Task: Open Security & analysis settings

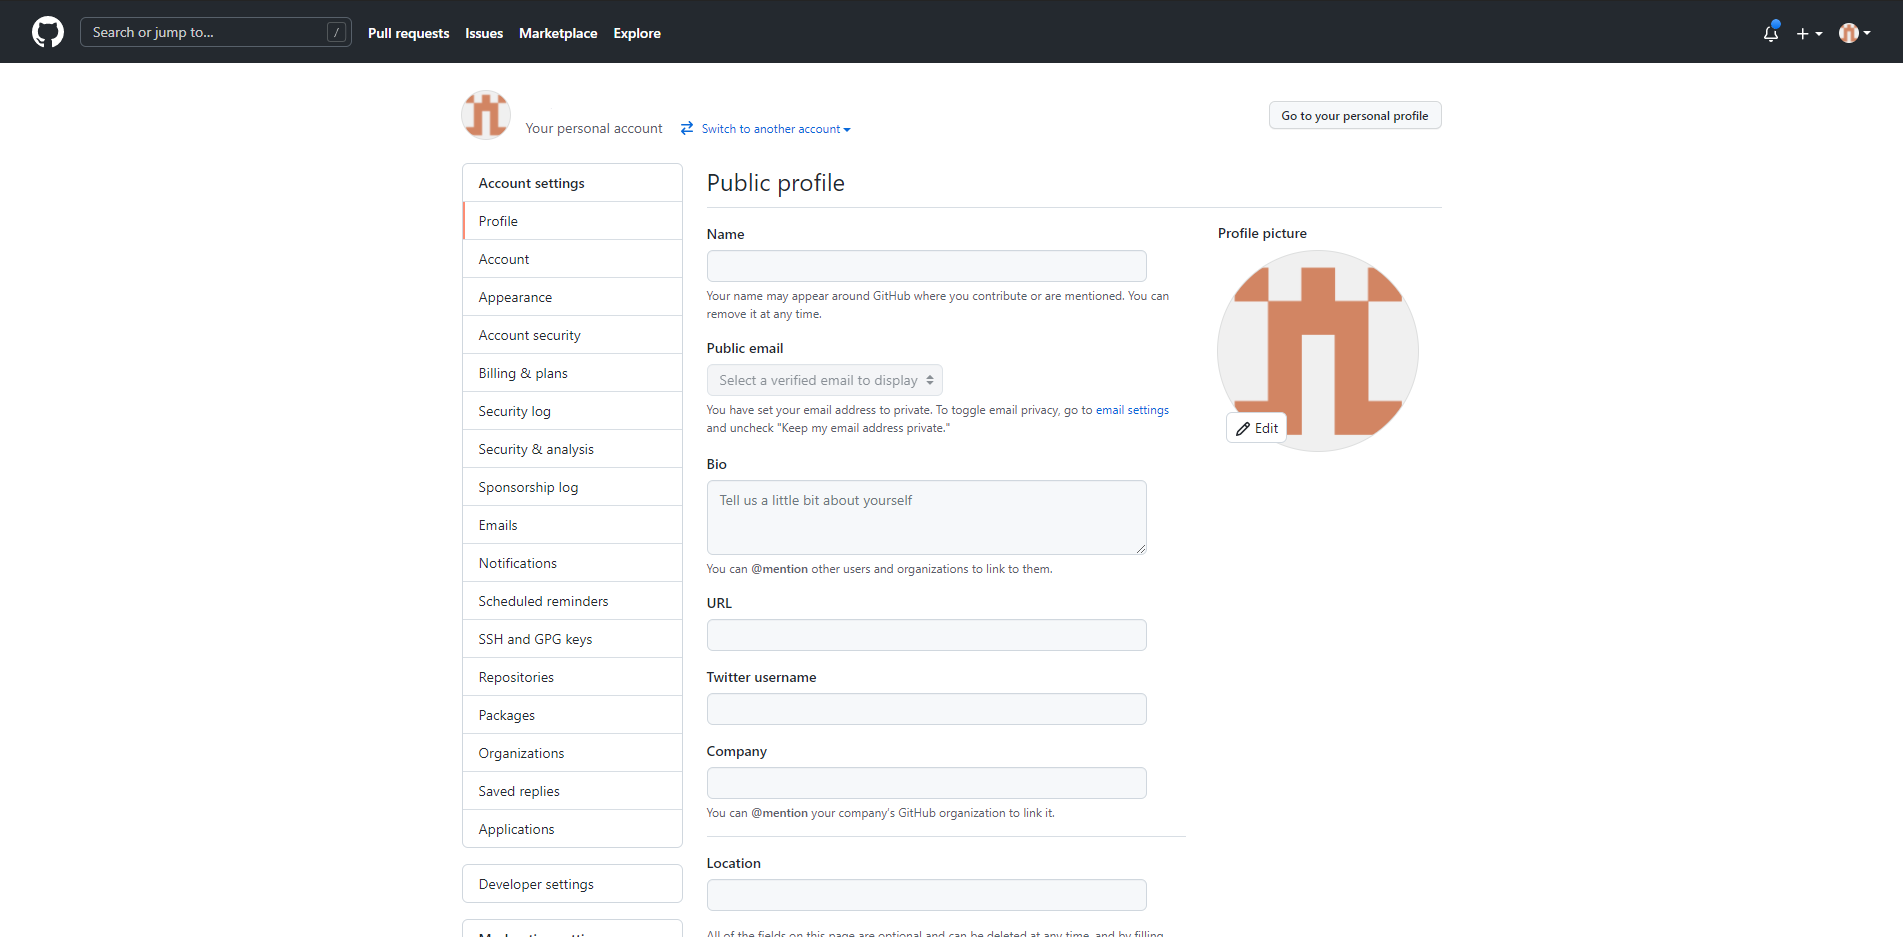Action: click(572, 449)
